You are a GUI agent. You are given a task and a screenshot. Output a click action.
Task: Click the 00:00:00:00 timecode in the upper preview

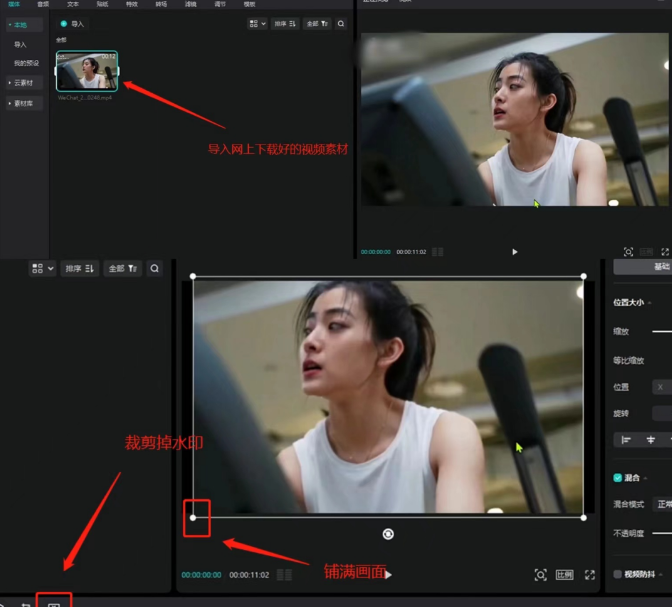[x=375, y=252]
